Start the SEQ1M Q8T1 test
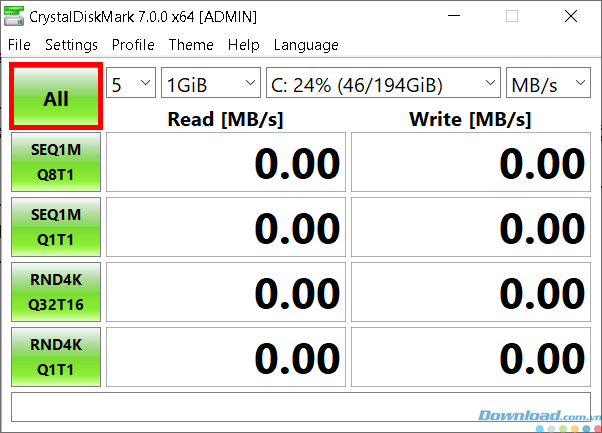Image resolution: width=602 pixels, height=433 pixels. [x=56, y=162]
